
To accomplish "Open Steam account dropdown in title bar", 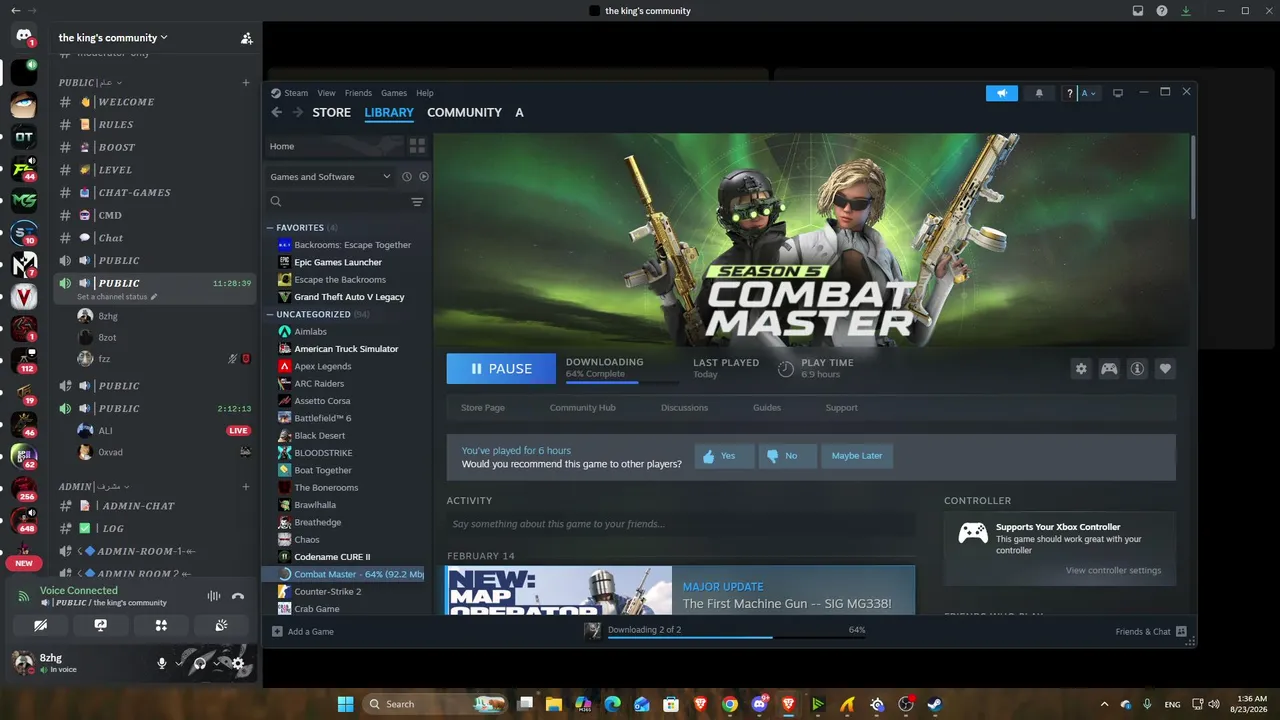I will [1088, 93].
